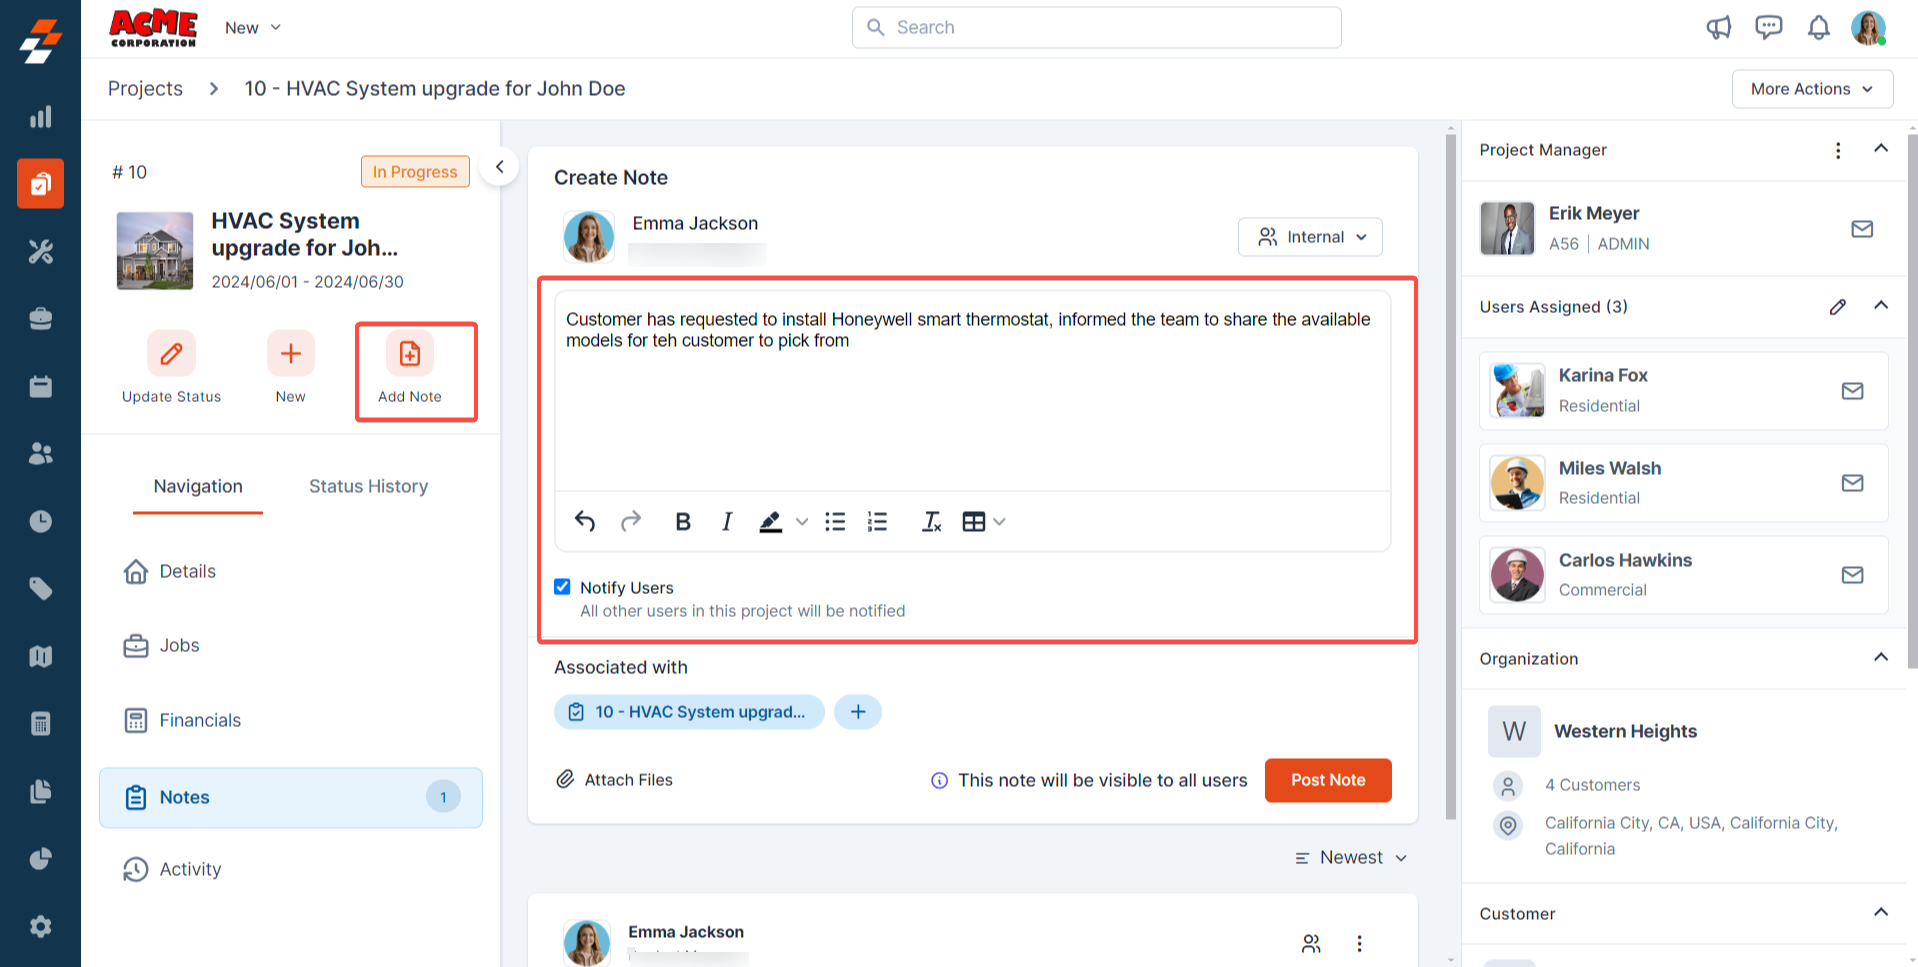Click the Add Note icon
The height and width of the screenshot is (967, 1918).
pos(410,355)
